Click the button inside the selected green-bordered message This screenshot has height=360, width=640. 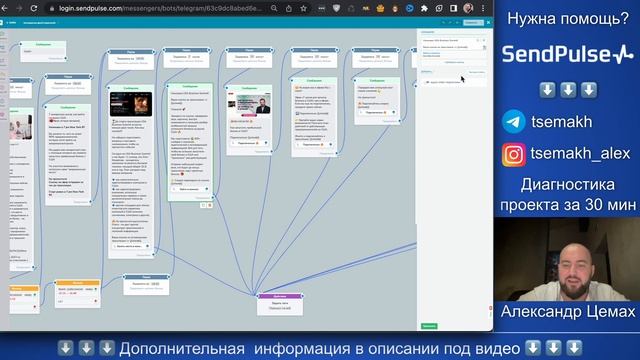coord(190,189)
